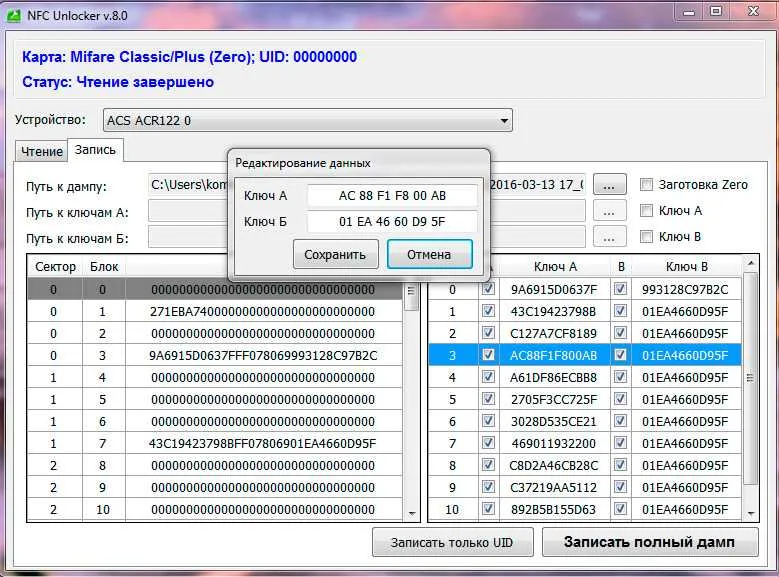This screenshot has width=779, height=577.
Task: Select block 3 data starting 9A6915D0637FFF
Action: [x=263, y=355]
